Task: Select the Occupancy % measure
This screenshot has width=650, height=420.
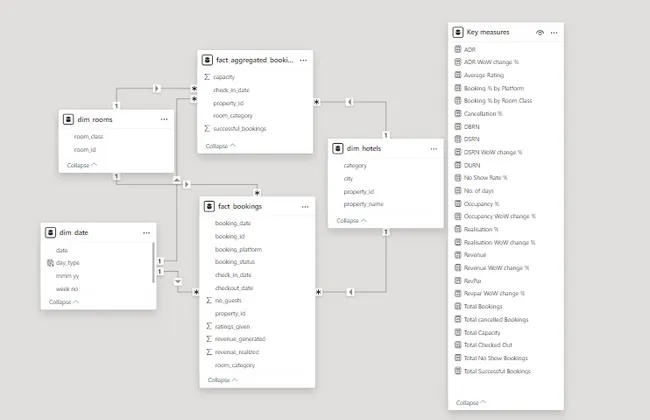Action: point(481,203)
